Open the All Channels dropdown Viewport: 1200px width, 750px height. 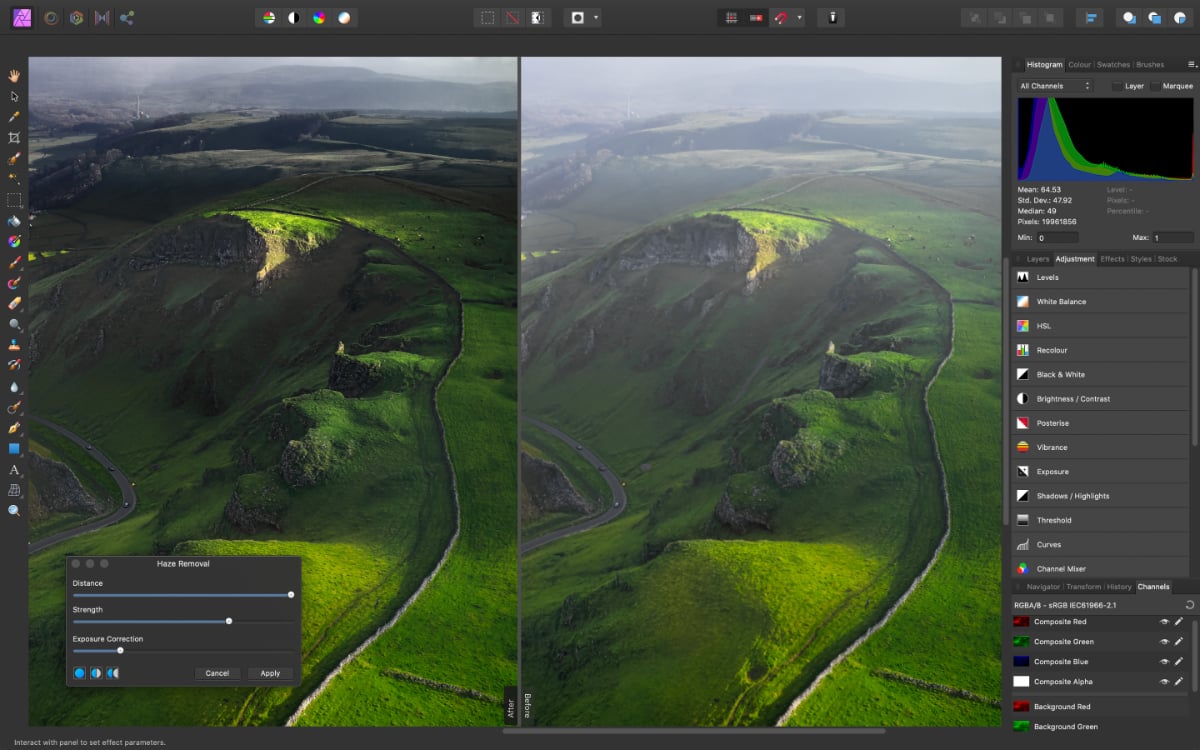coord(1054,86)
